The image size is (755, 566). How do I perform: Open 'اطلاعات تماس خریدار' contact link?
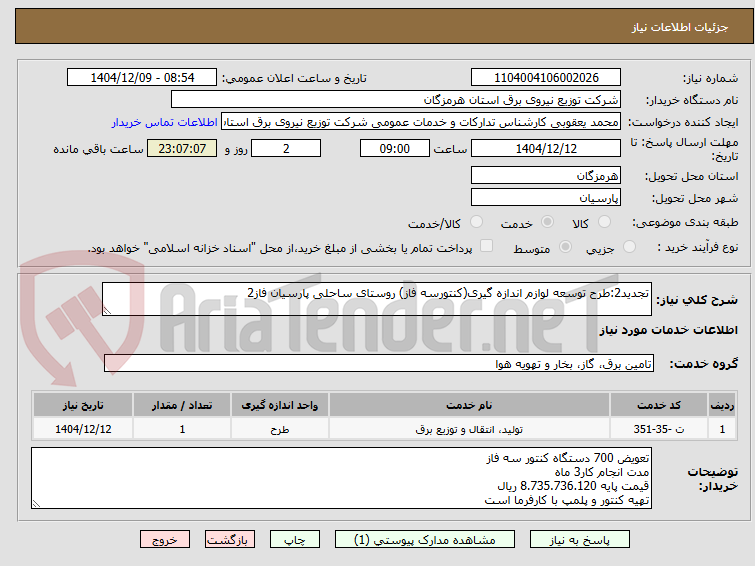point(165,122)
